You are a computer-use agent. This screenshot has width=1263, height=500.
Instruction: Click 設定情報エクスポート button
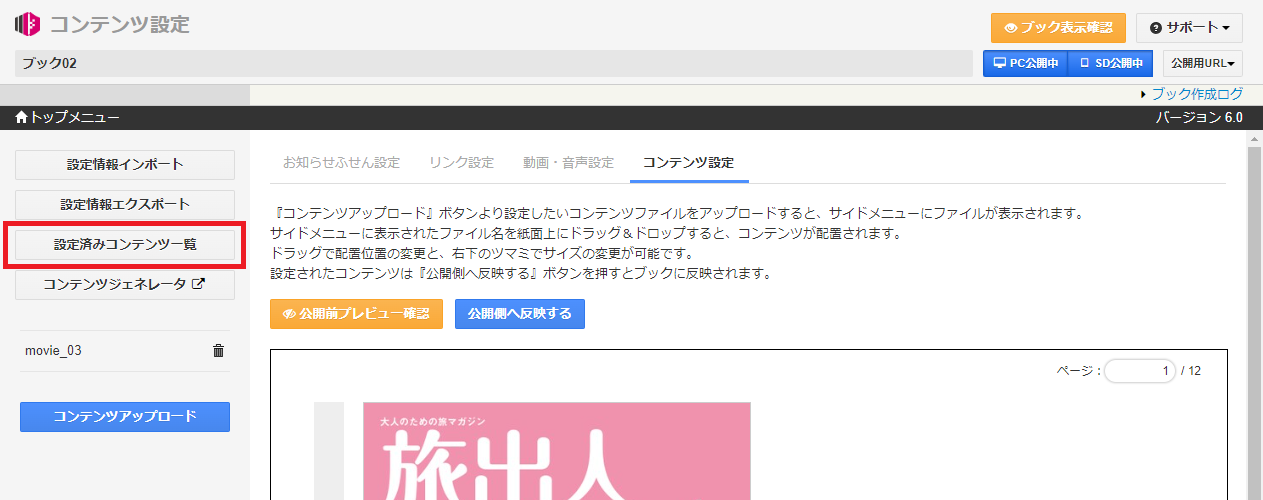(125, 204)
